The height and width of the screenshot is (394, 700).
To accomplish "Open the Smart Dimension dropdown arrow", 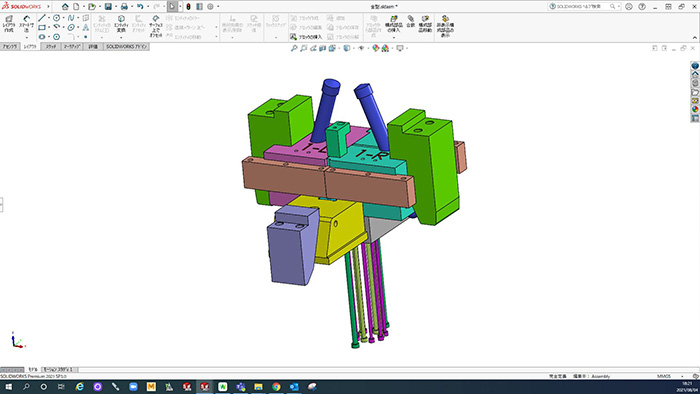I will 26,37.
